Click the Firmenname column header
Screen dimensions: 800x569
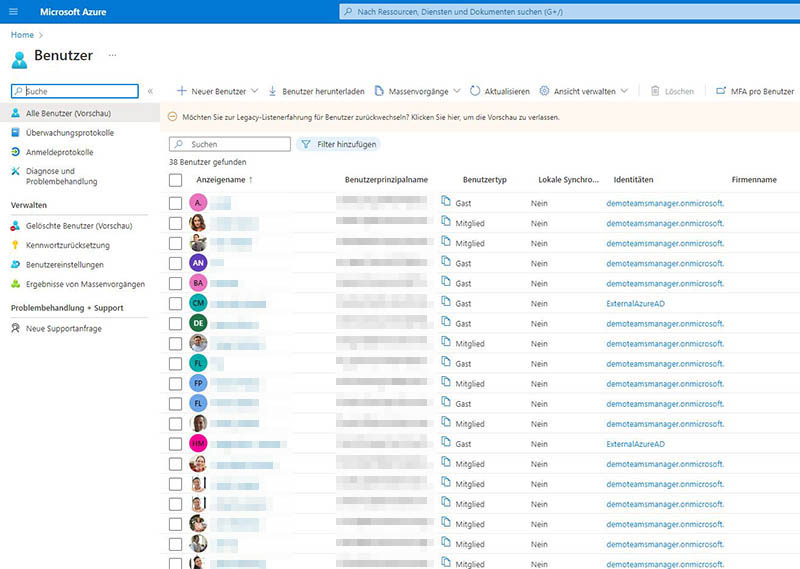(x=754, y=180)
